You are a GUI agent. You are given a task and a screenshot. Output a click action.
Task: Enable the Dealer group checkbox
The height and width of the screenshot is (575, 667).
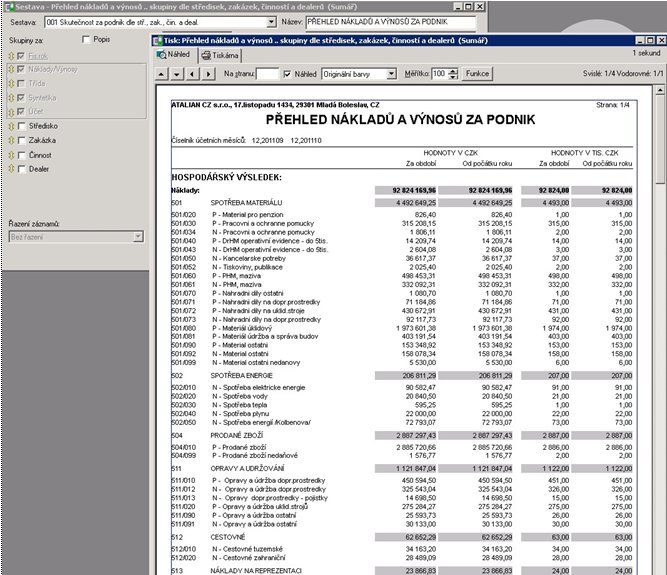tap(21, 169)
